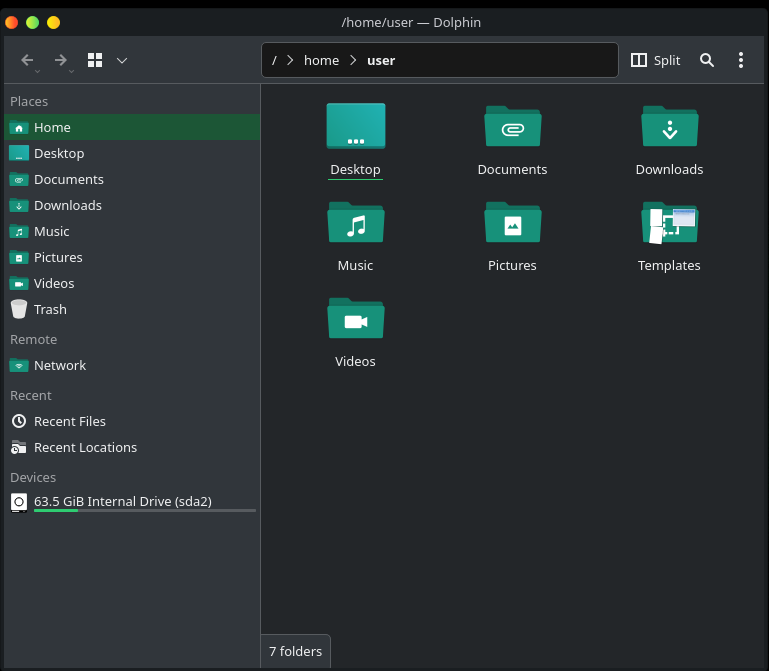The width and height of the screenshot is (769, 671).
Task: Click 'home' in the breadcrumb path
Action: tap(321, 60)
